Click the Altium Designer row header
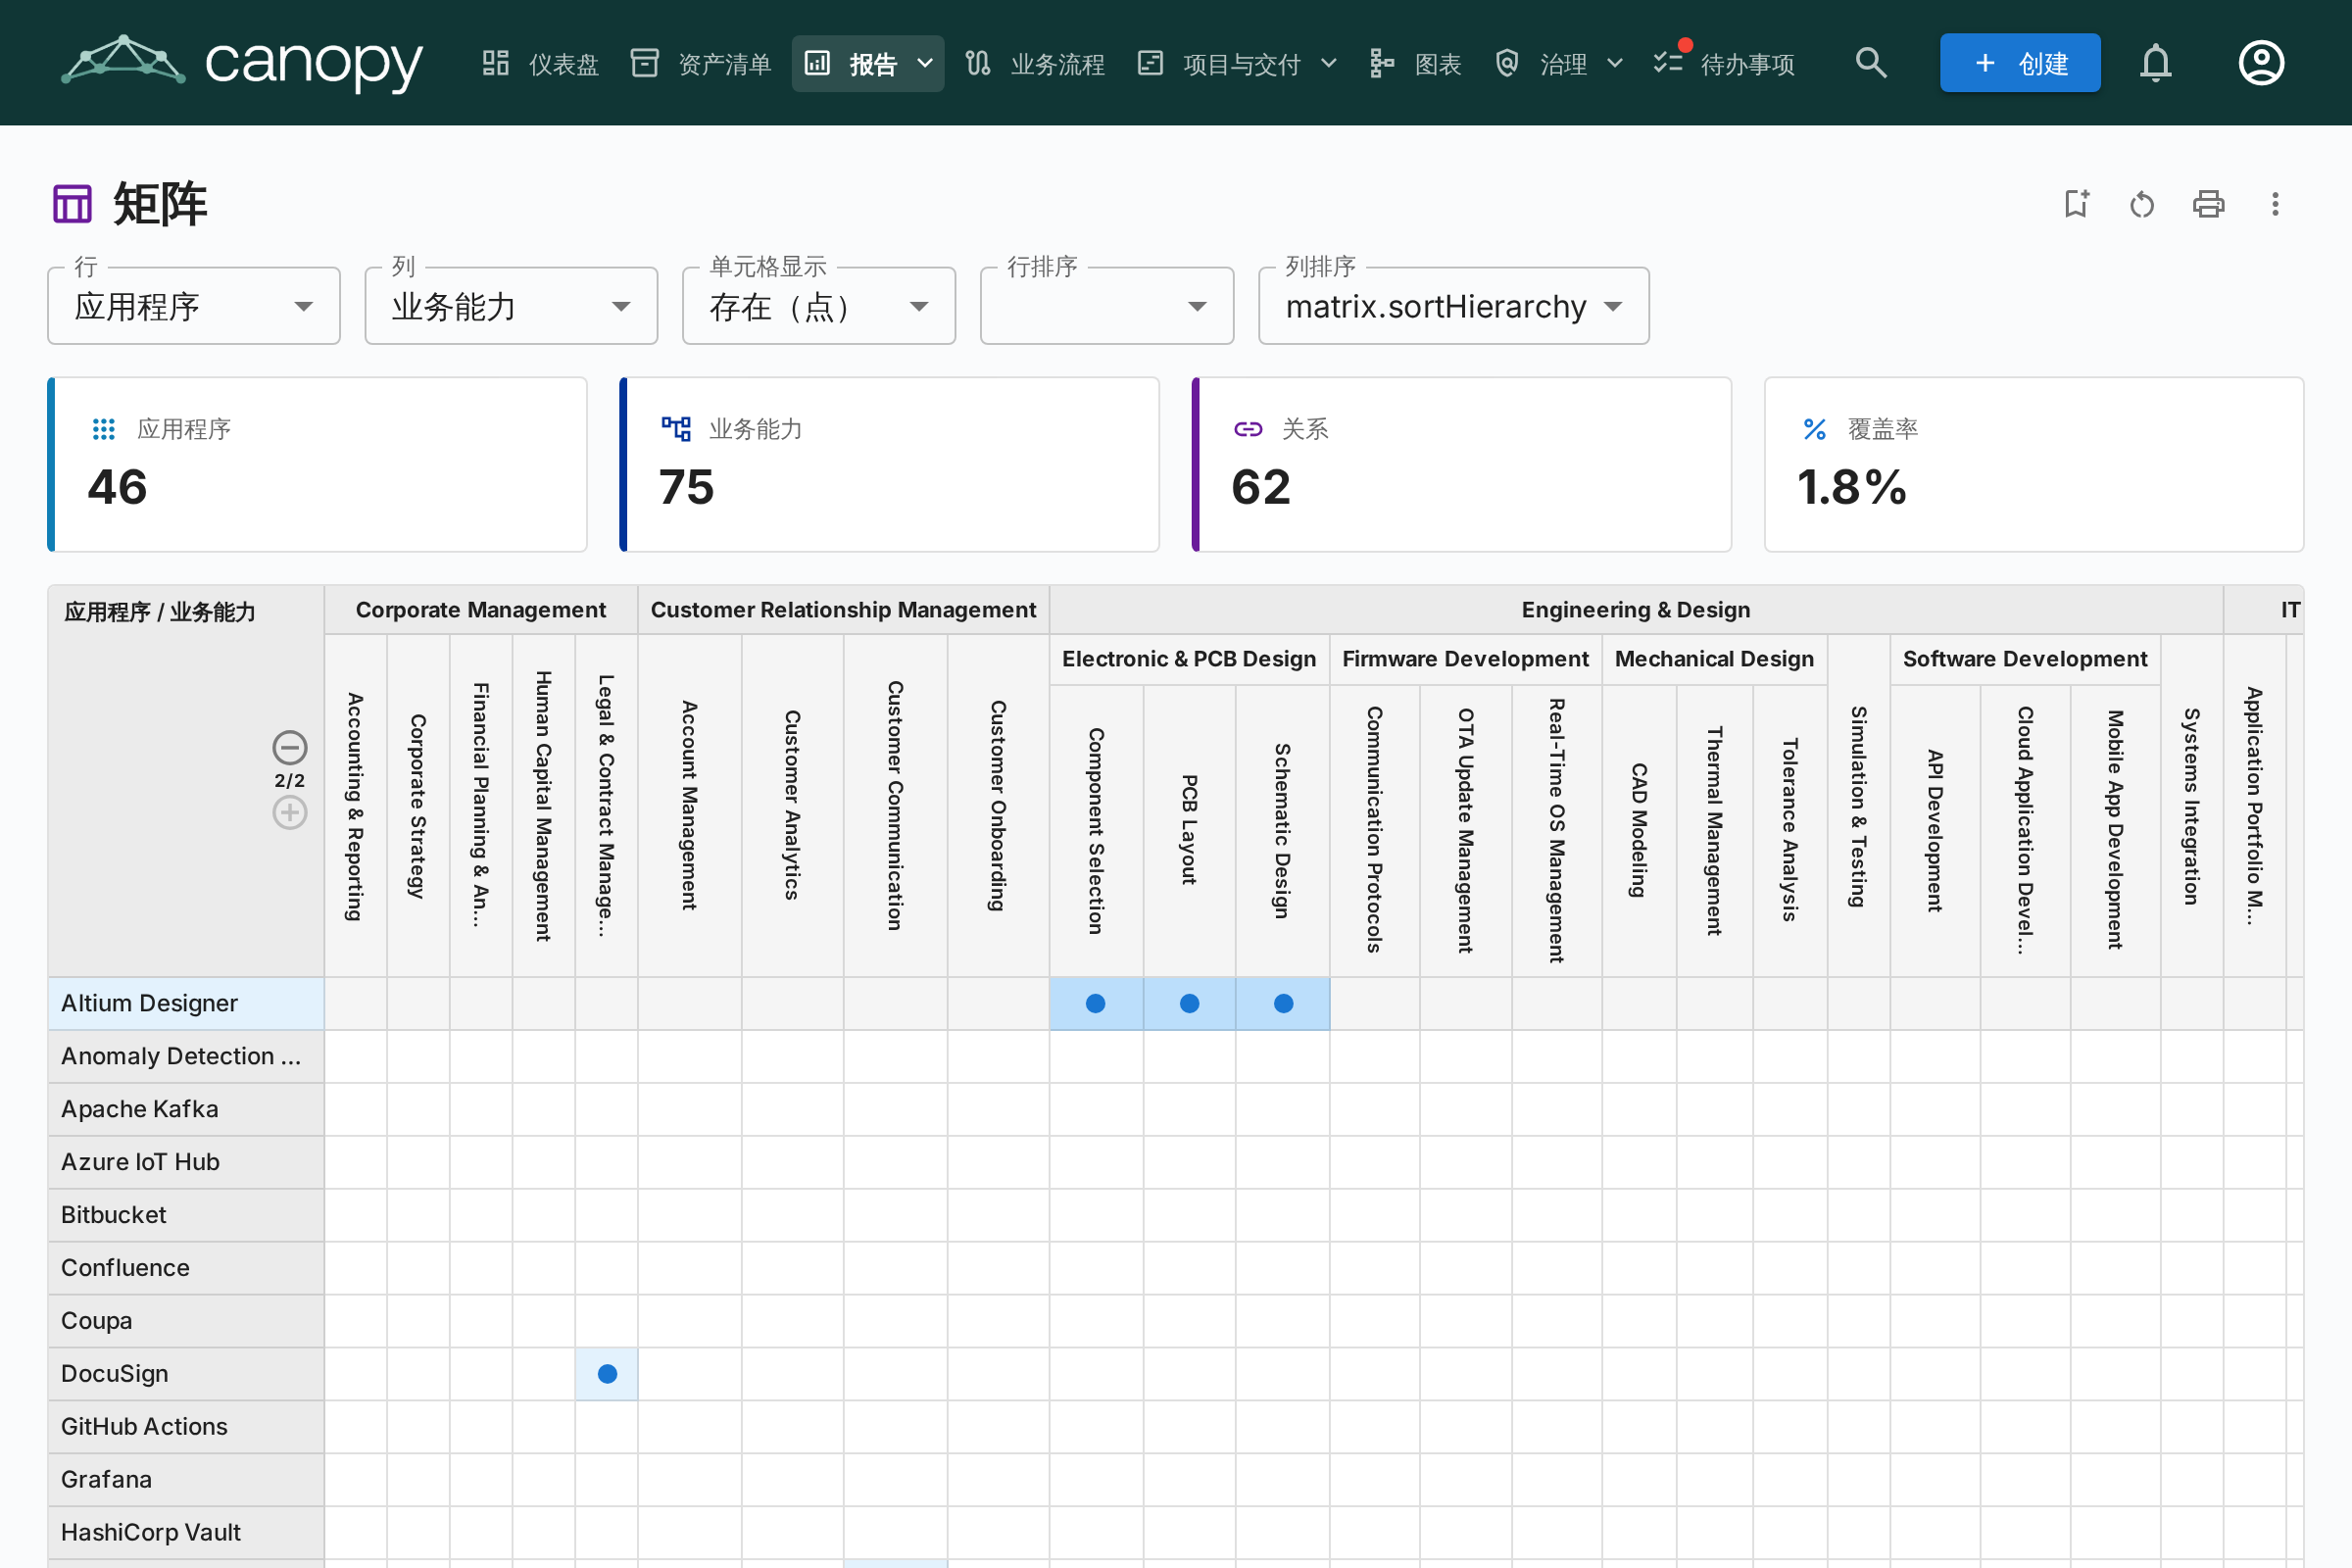Viewport: 2352px width, 1568px height. pos(186,1003)
